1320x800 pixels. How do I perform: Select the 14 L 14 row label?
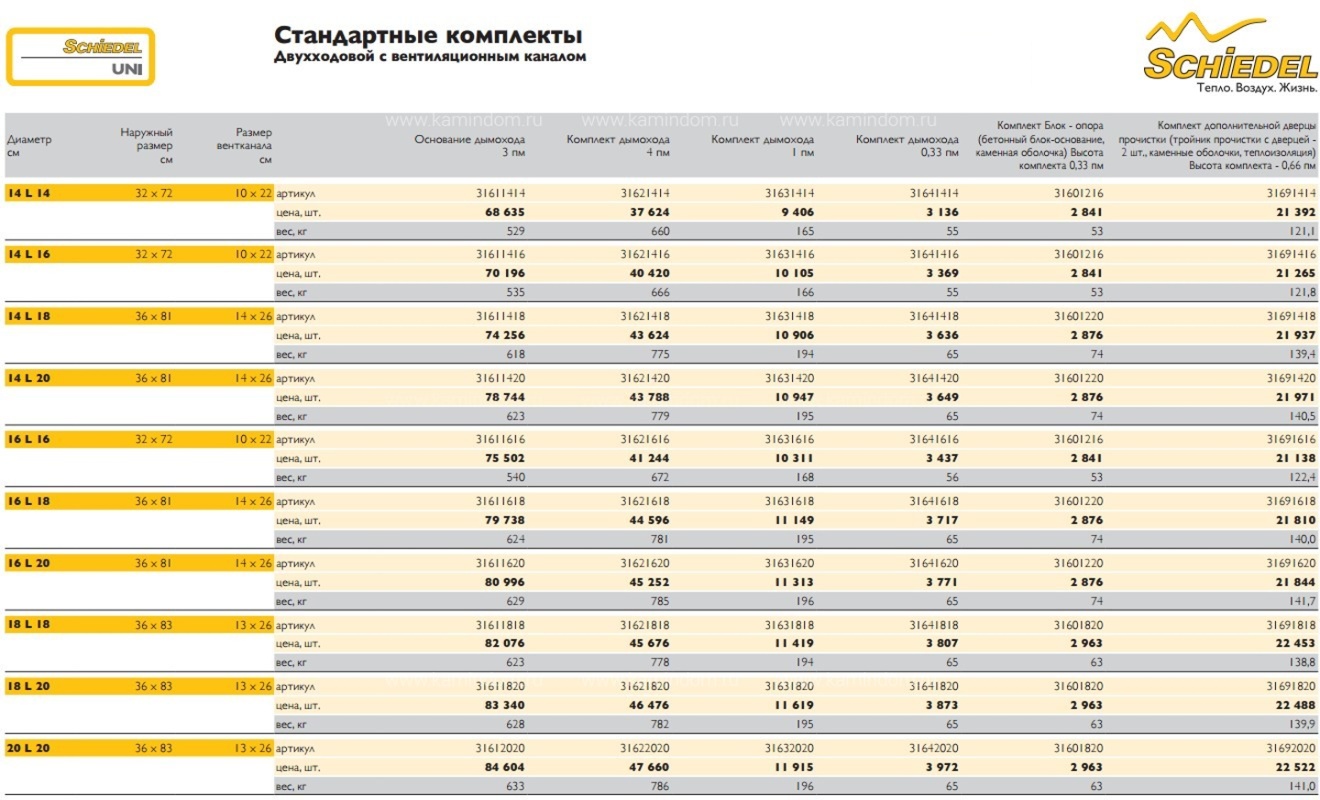(x=29, y=193)
